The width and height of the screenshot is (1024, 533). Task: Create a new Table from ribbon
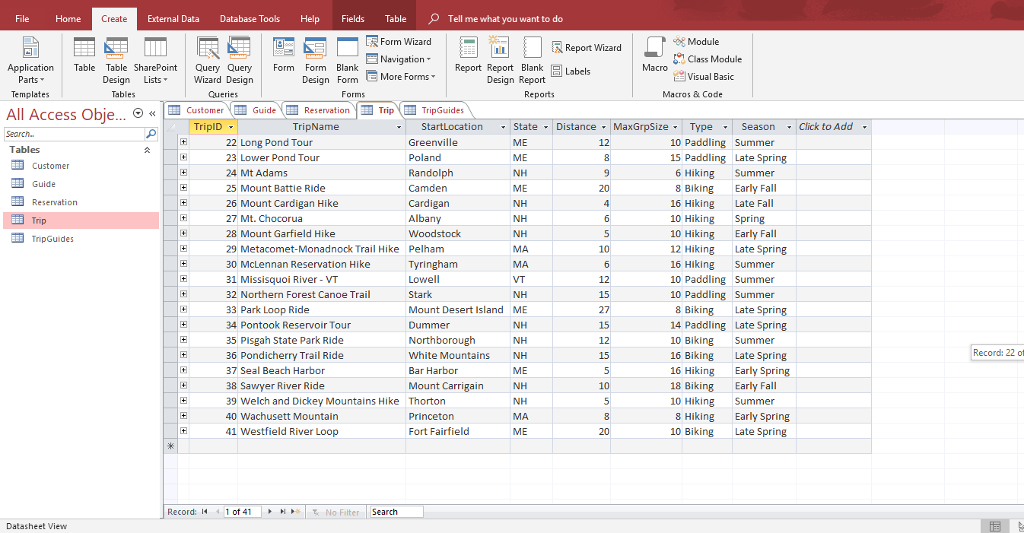[84, 55]
